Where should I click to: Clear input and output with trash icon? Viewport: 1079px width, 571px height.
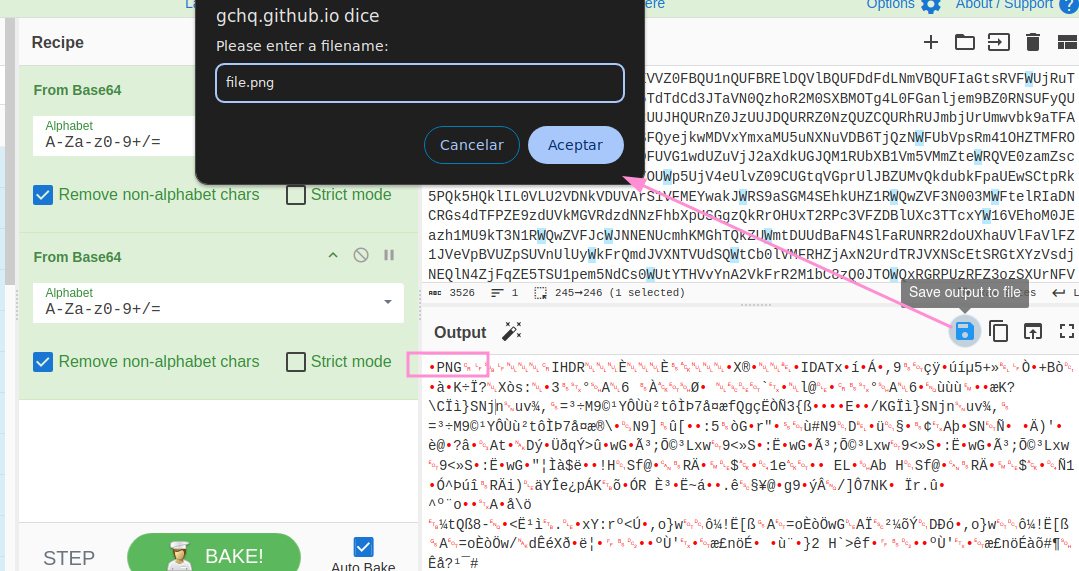pyautogui.click(x=1033, y=42)
